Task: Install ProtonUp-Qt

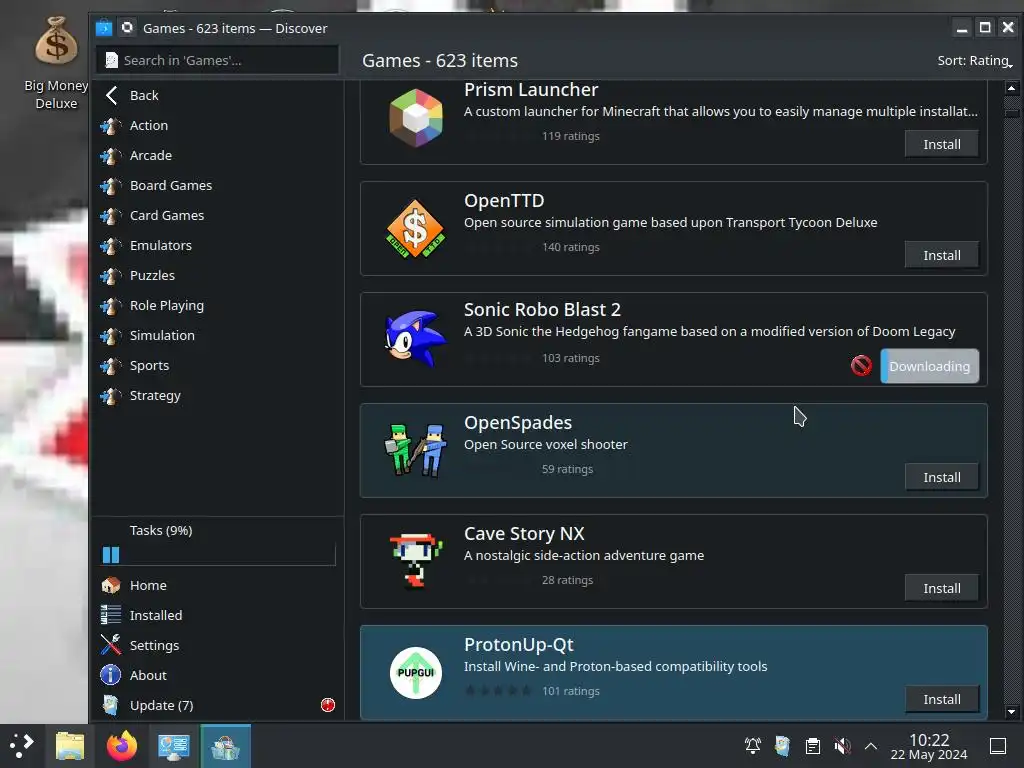Action: click(942, 699)
